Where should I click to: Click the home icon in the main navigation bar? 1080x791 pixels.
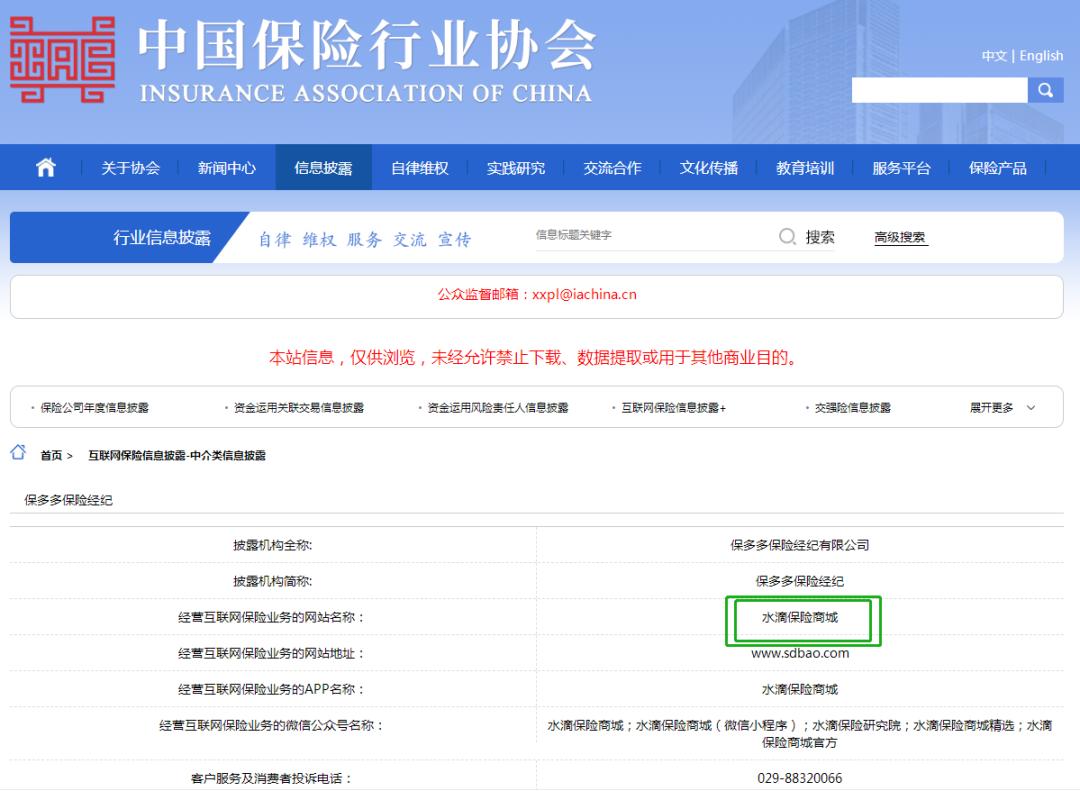[x=43, y=167]
